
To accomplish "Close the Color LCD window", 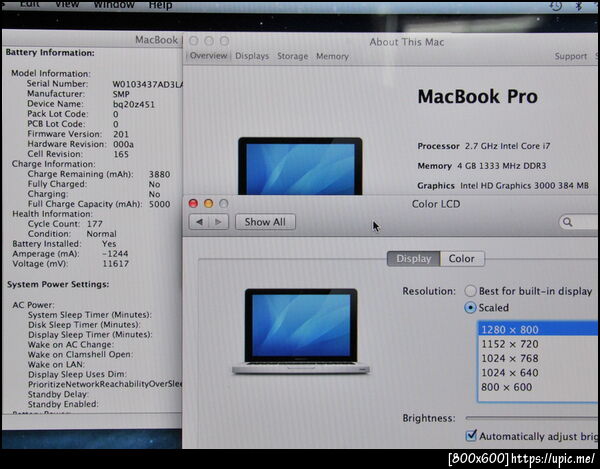I will (x=193, y=204).
